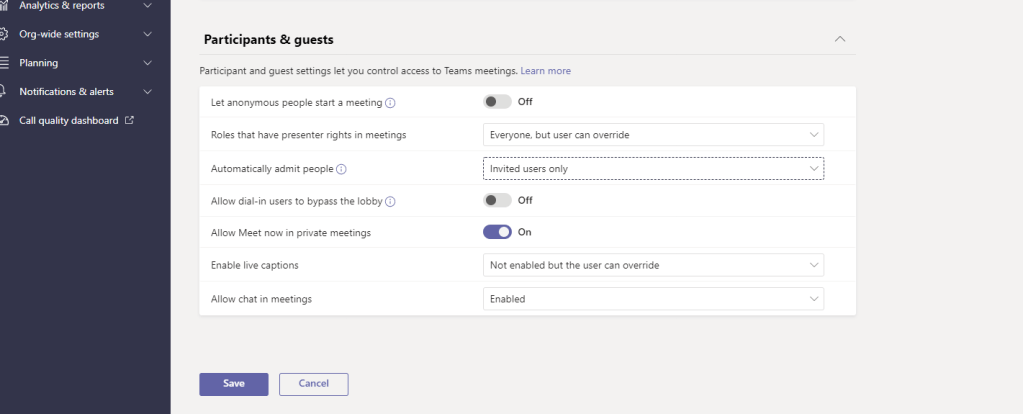Image resolution: width=1023 pixels, height=414 pixels.
Task: Click info icon next to Automatically admit people
Action: [x=341, y=169]
